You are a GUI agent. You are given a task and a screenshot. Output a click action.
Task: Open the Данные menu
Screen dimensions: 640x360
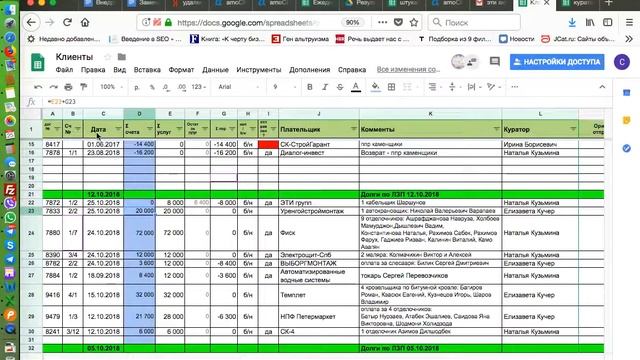tap(215, 70)
